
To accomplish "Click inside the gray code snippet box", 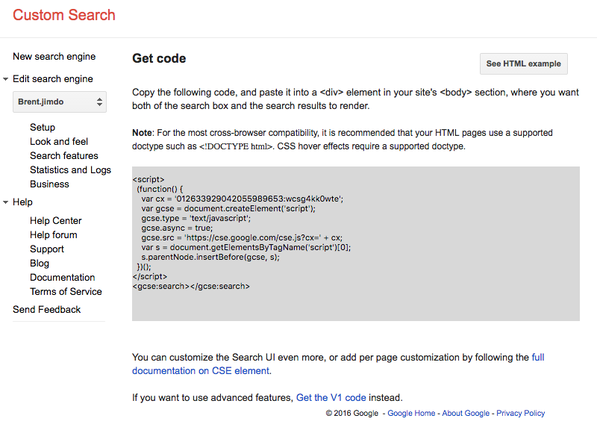I will point(356,244).
